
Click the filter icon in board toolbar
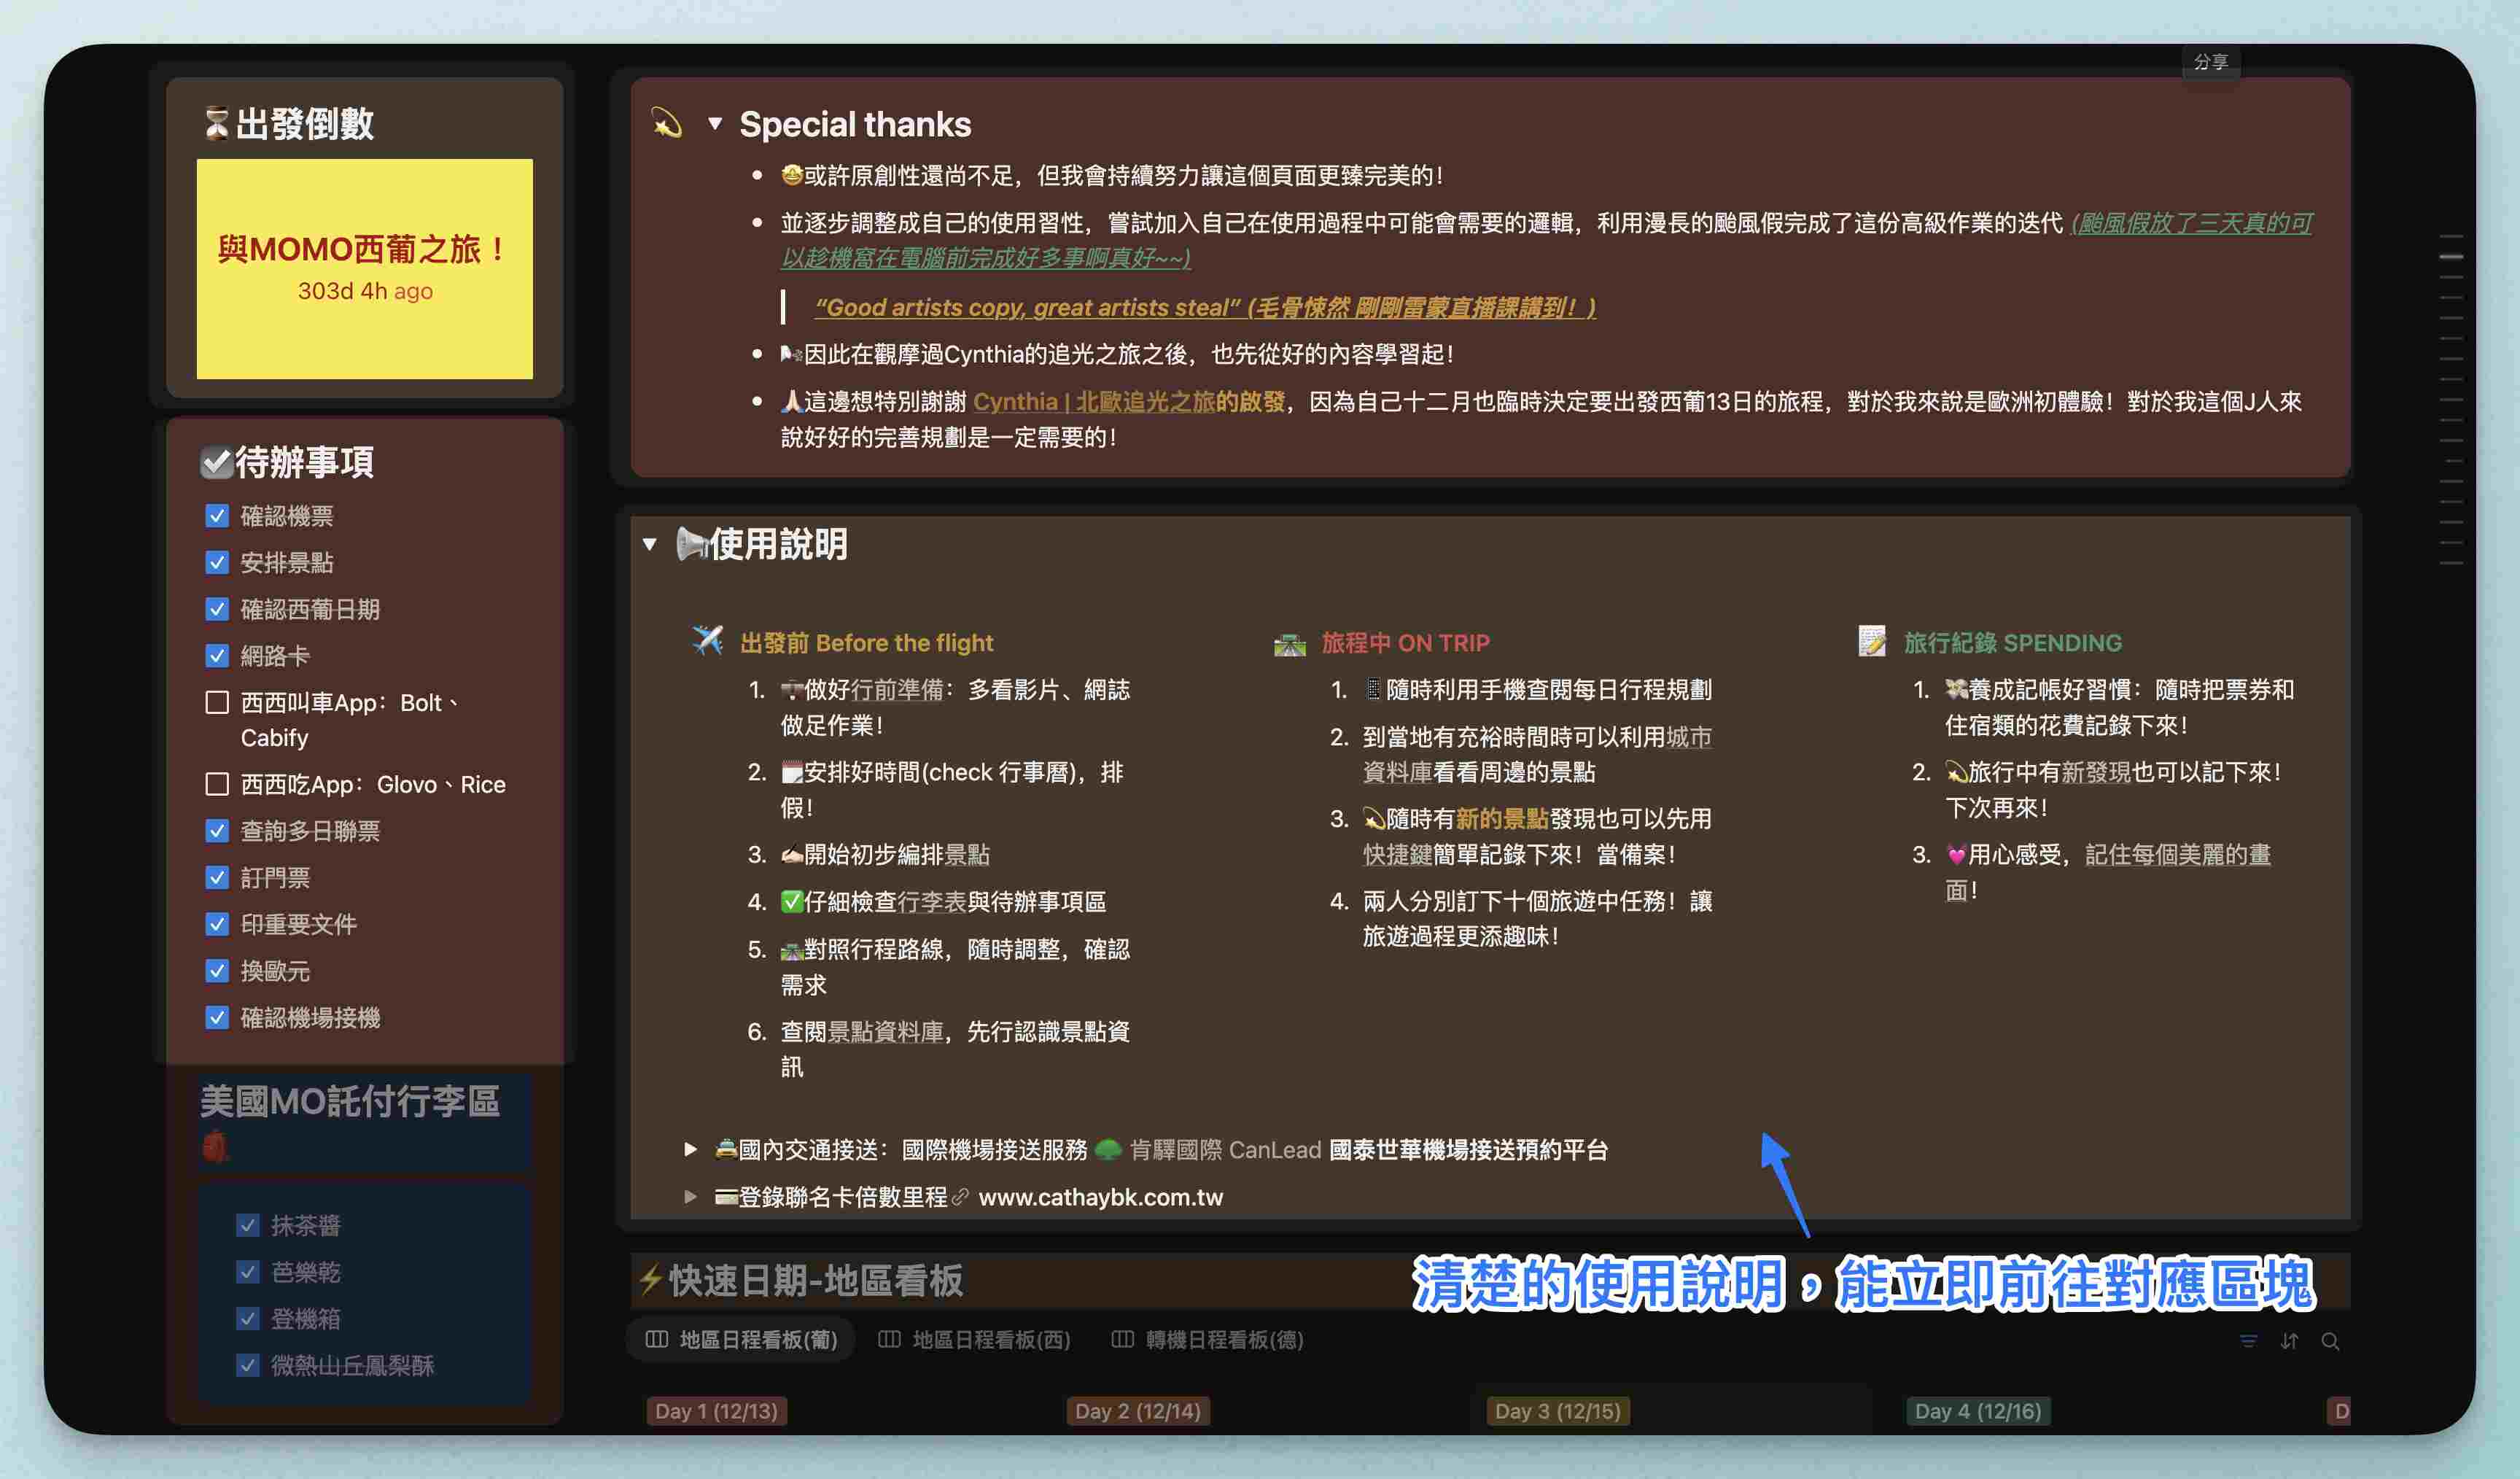(2248, 1341)
